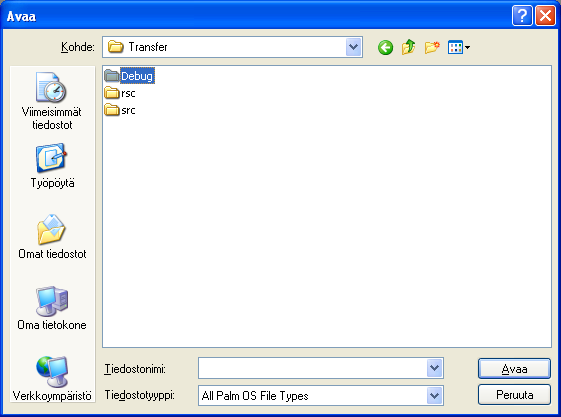Expand the Tiedostonimi dropdown arrow
Screen dimensions: 561x417
(x=434, y=368)
